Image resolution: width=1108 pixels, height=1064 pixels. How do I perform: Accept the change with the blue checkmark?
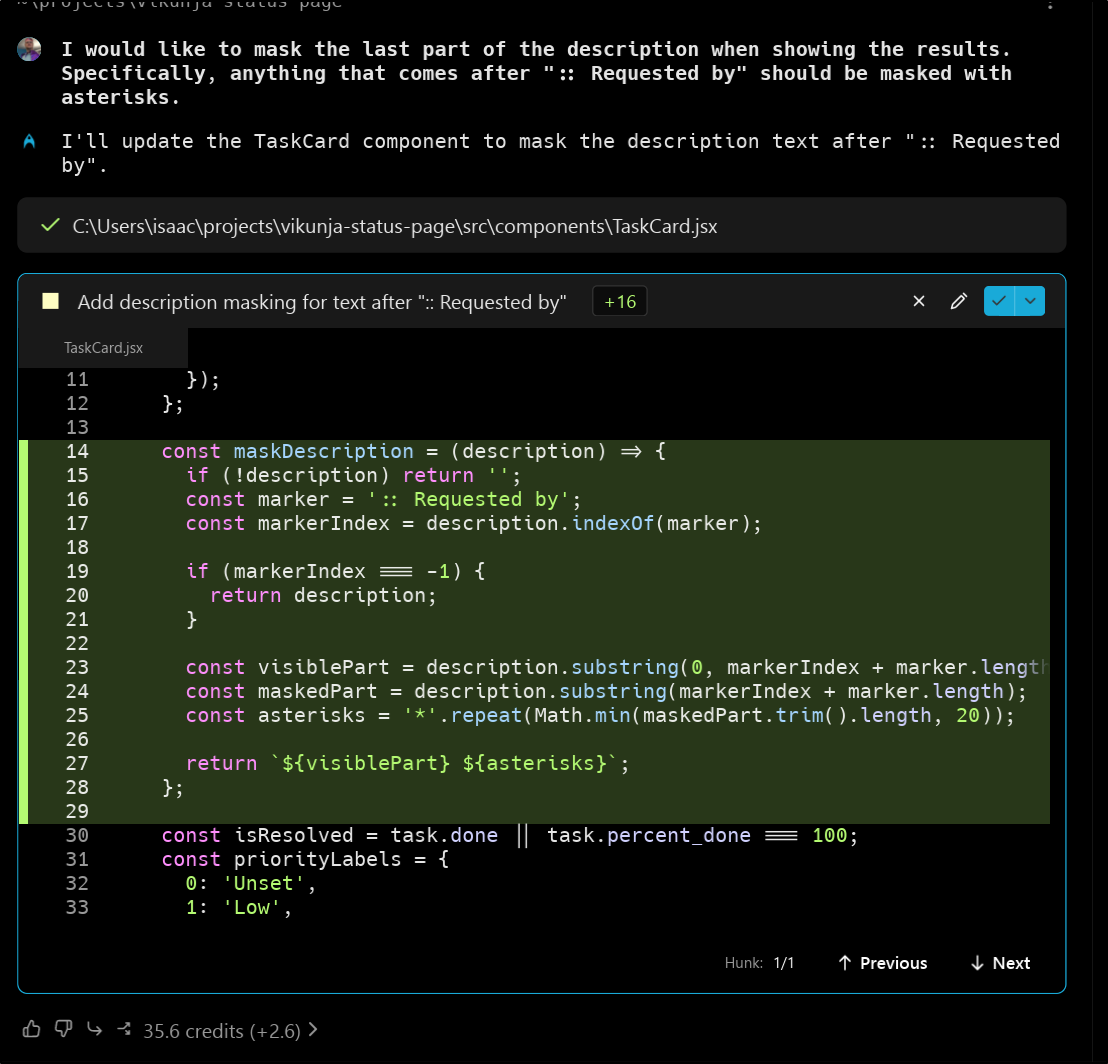[999, 301]
